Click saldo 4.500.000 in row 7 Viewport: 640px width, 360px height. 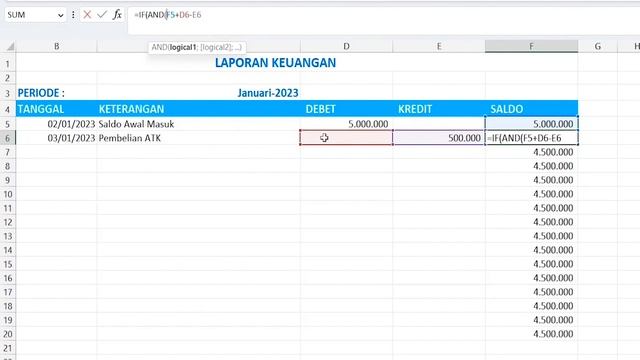pos(553,152)
